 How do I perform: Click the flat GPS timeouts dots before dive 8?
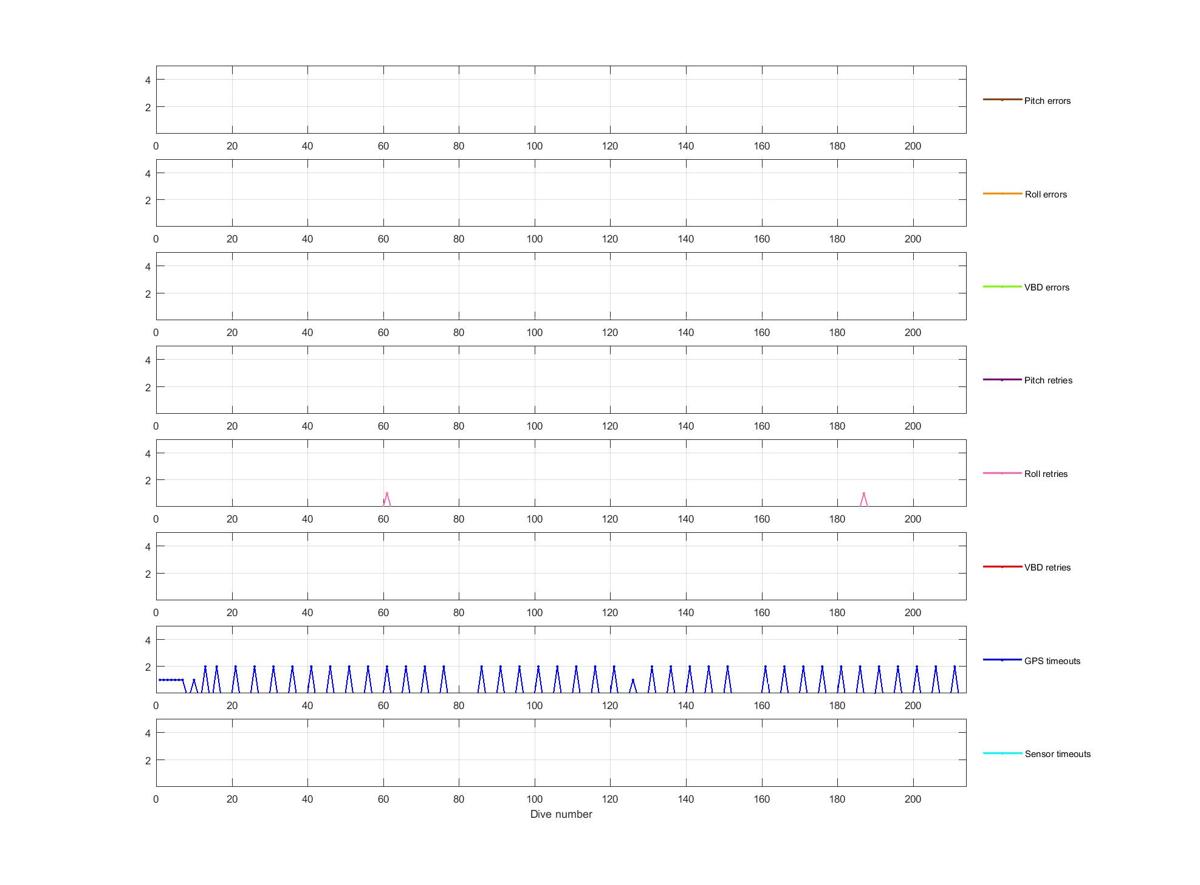(171, 680)
